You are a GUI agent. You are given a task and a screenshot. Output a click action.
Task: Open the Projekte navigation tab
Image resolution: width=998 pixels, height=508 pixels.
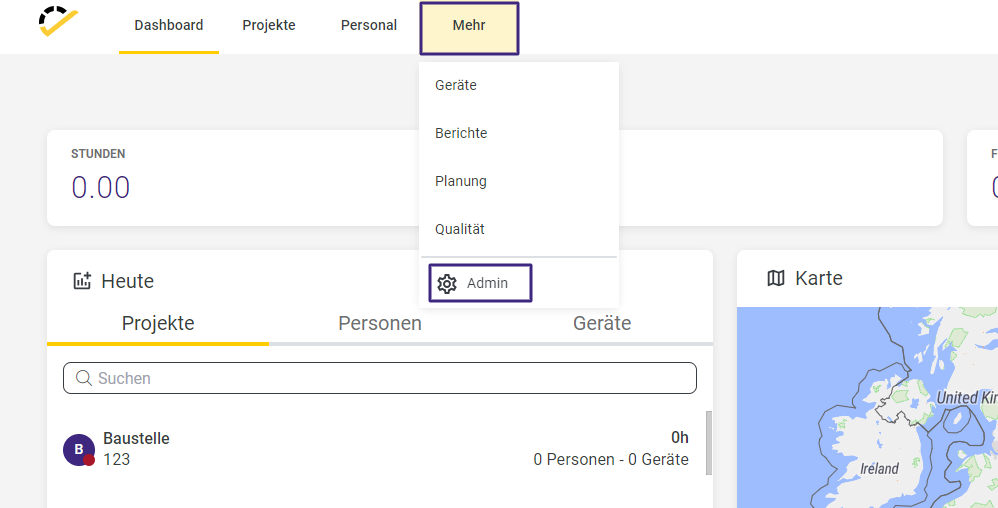click(x=269, y=26)
